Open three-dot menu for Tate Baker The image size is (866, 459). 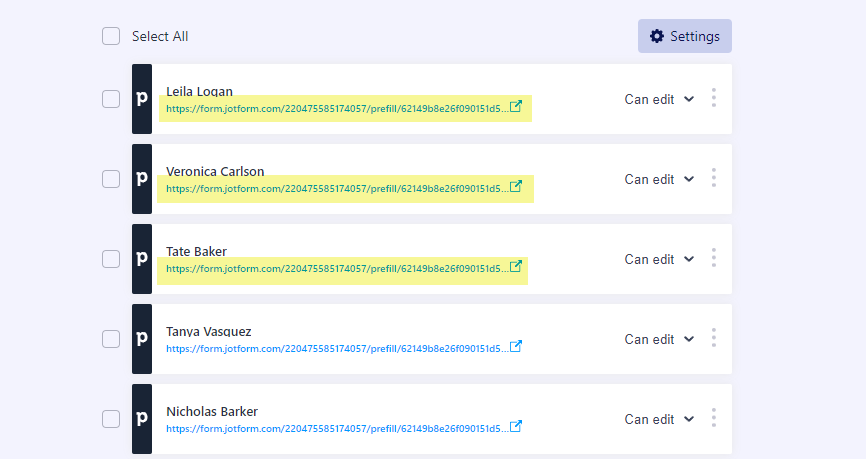tap(714, 258)
